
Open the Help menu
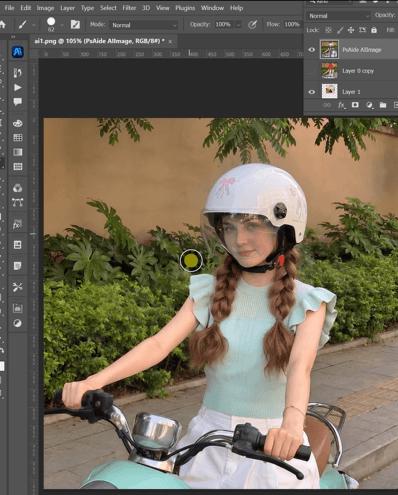tap(236, 8)
